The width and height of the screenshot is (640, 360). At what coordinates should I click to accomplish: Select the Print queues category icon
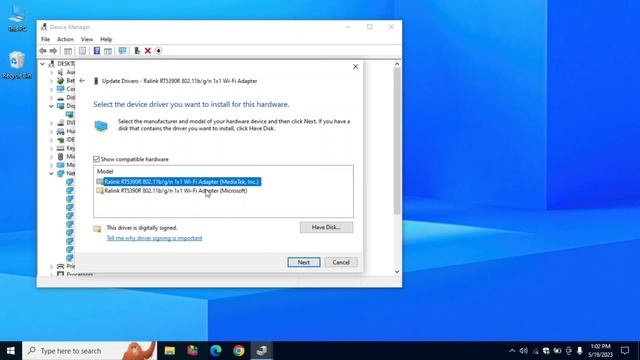point(60,266)
